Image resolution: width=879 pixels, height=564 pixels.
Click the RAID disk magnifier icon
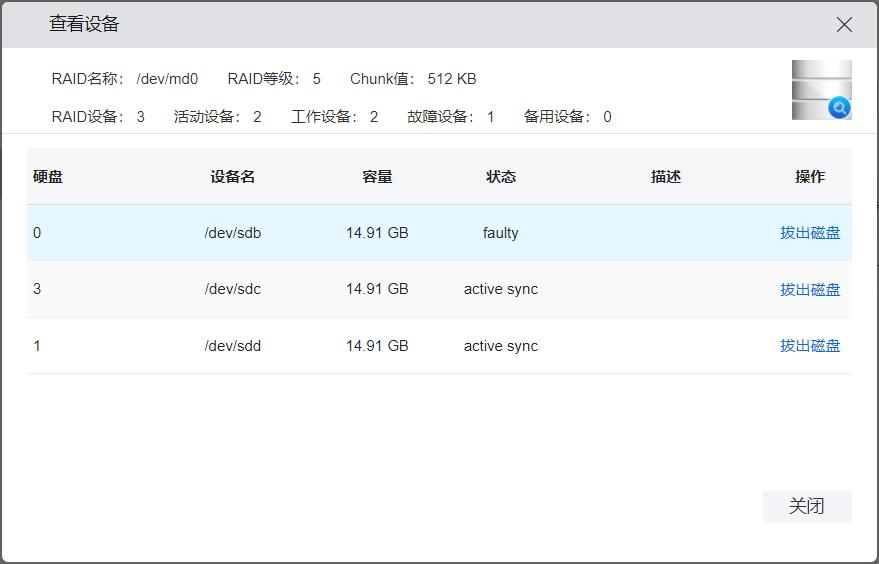(821, 91)
